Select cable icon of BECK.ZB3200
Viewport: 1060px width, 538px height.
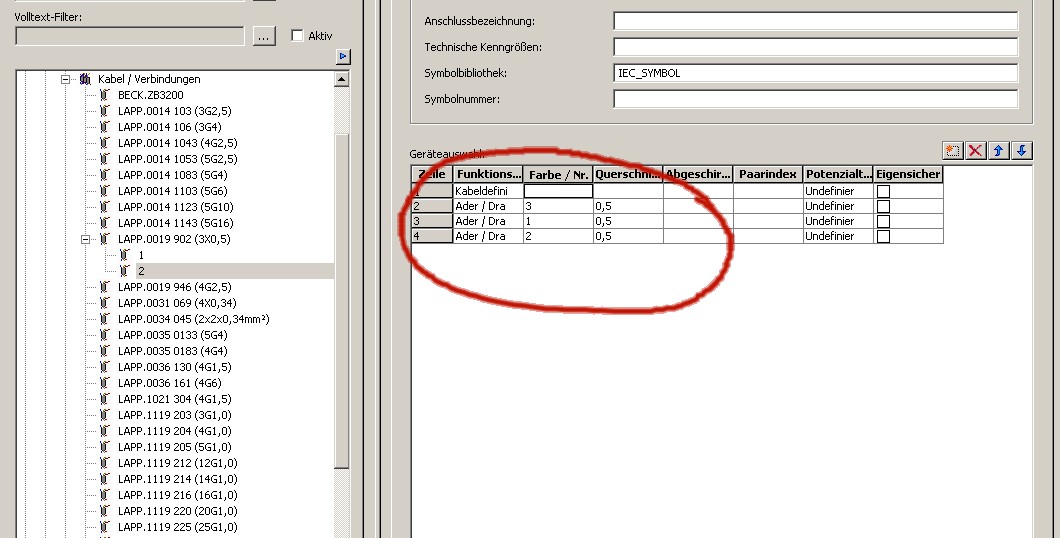[105, 95]
